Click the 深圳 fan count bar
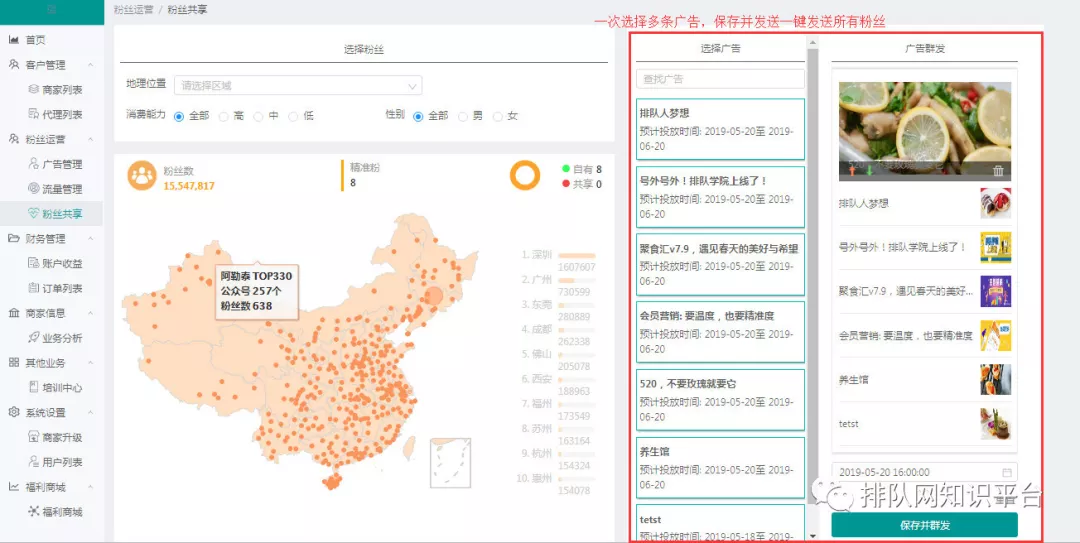The image size is (1080, 543). coord(576,255)
